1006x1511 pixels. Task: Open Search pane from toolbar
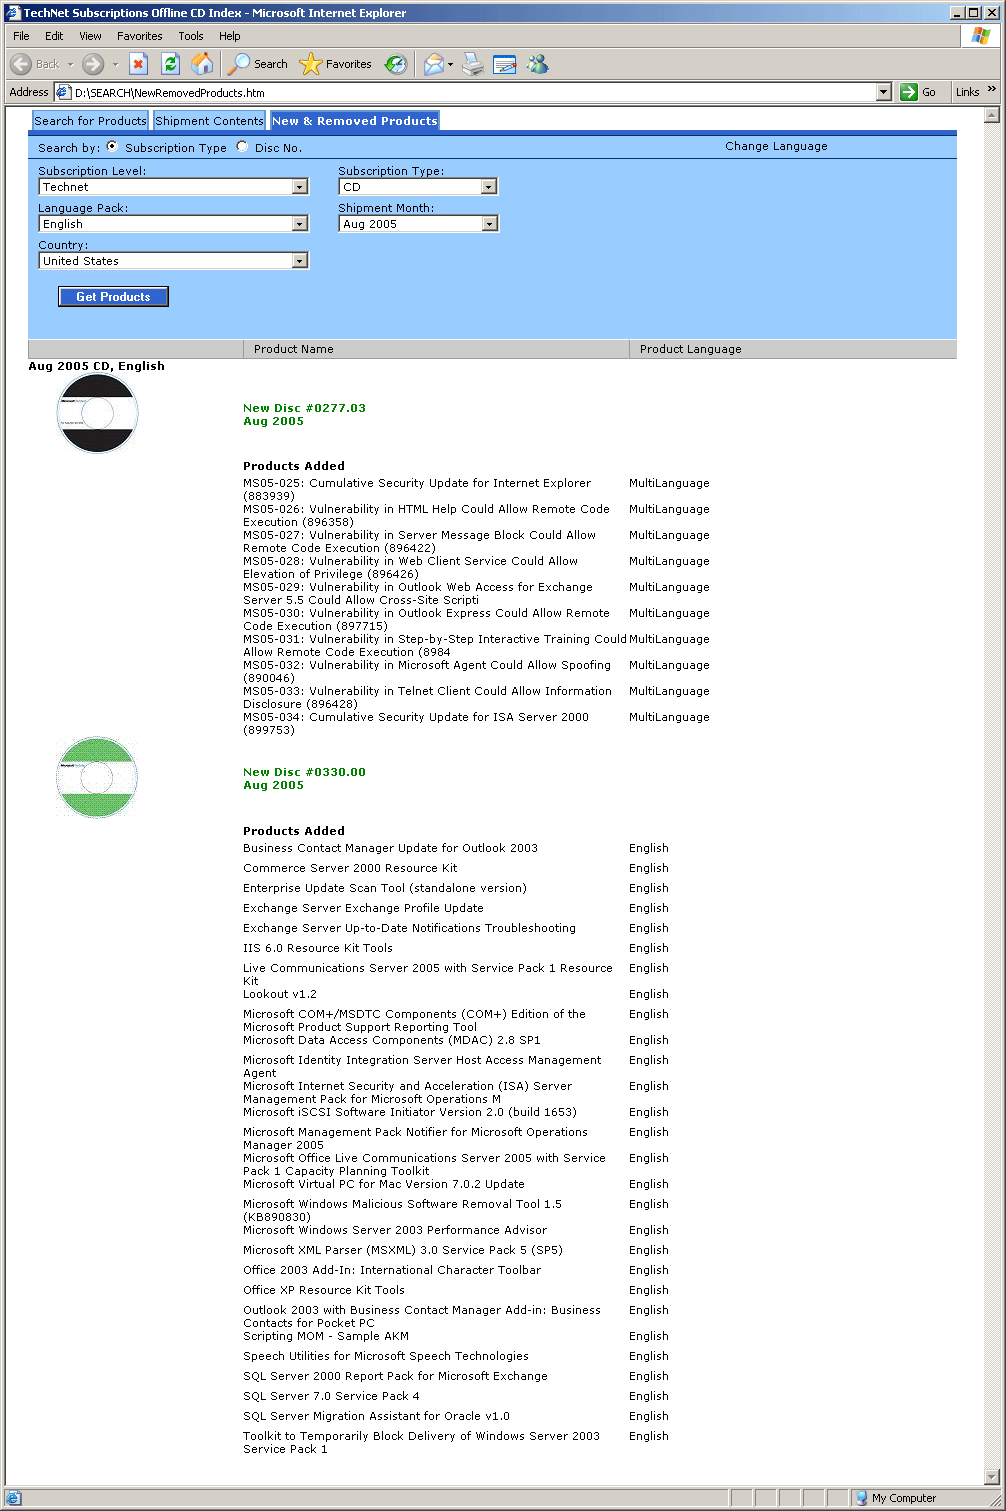click(258, 64)
